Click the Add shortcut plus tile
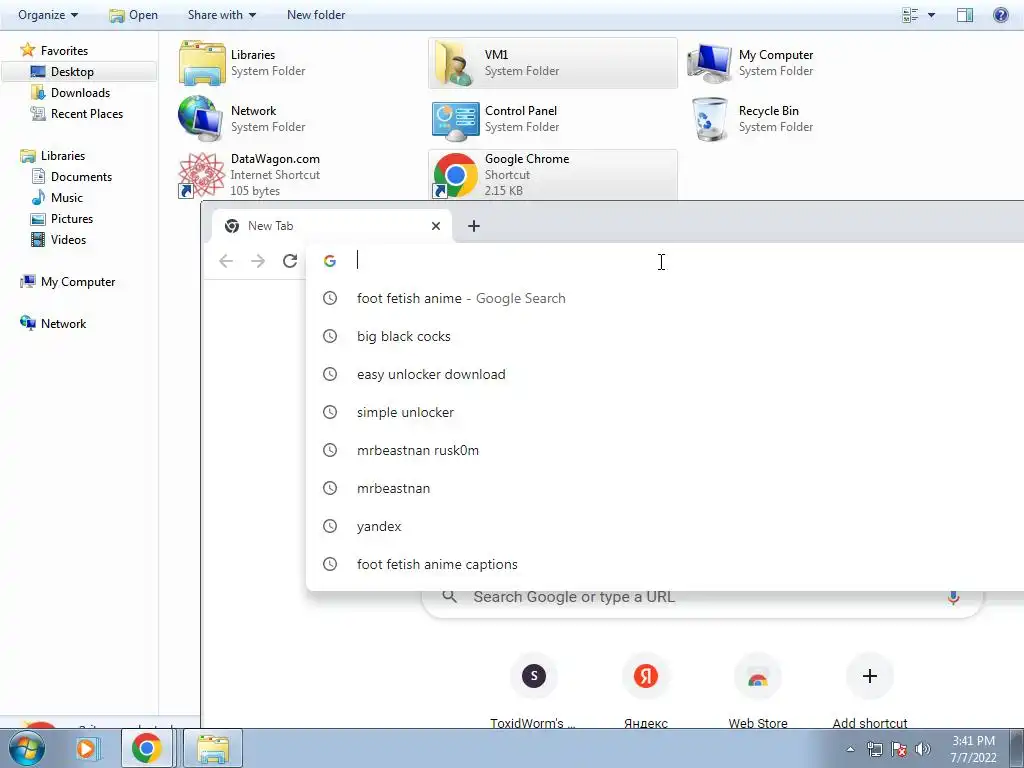1024x768 pixels. (x=870, y=690)
